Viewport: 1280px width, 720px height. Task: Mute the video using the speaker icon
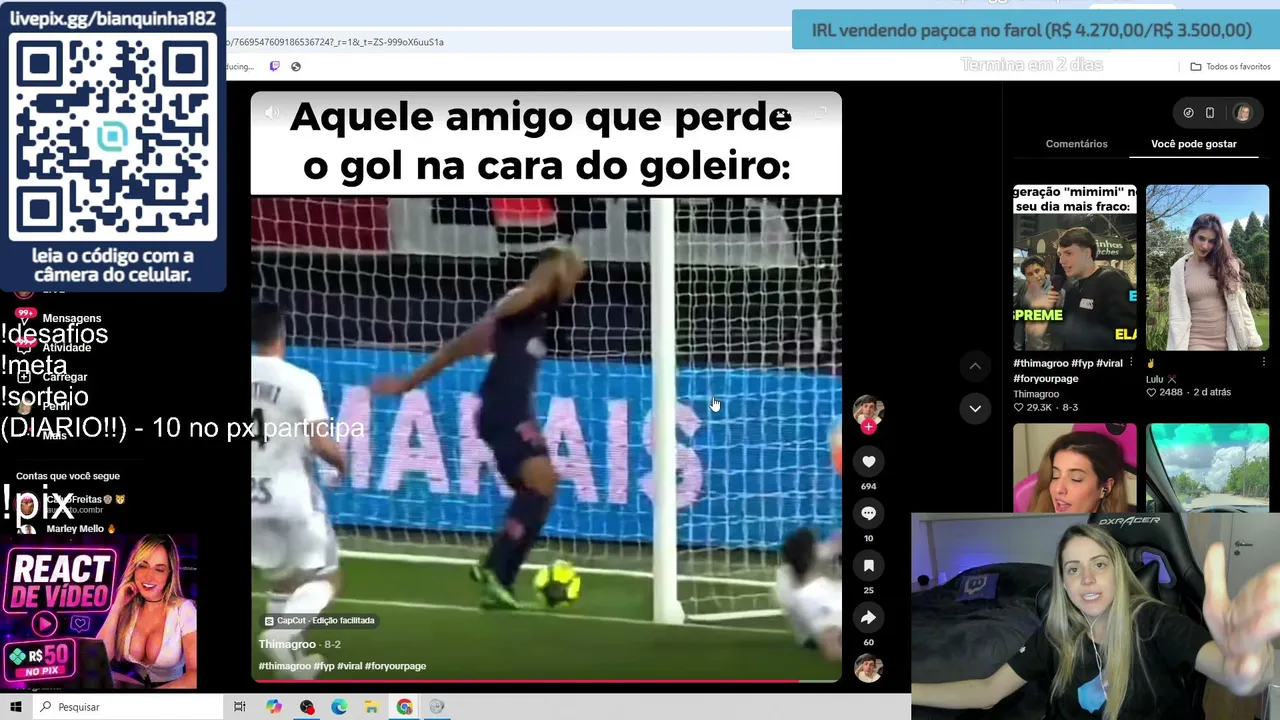coord(272,113)
